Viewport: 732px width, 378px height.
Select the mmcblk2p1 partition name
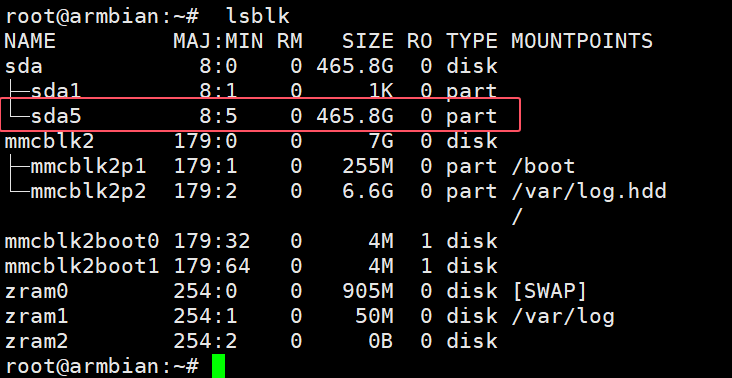click(x=88, y=167)
